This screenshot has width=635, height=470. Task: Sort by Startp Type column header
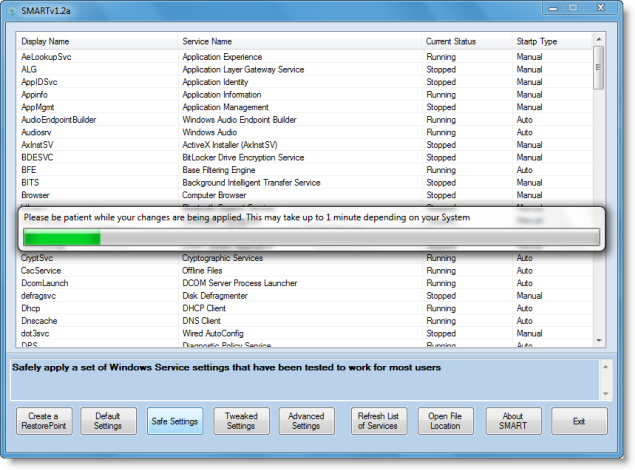552,41
